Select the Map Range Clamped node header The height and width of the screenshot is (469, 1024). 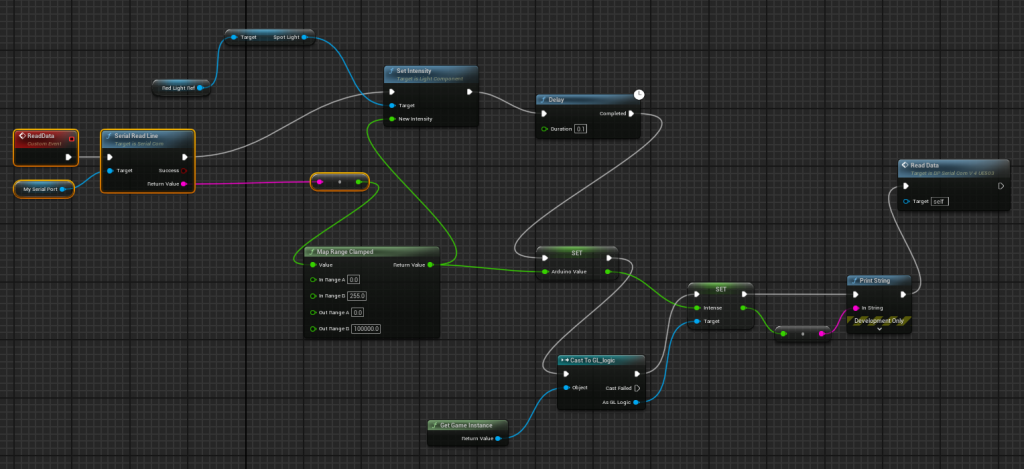coord(371,251)
